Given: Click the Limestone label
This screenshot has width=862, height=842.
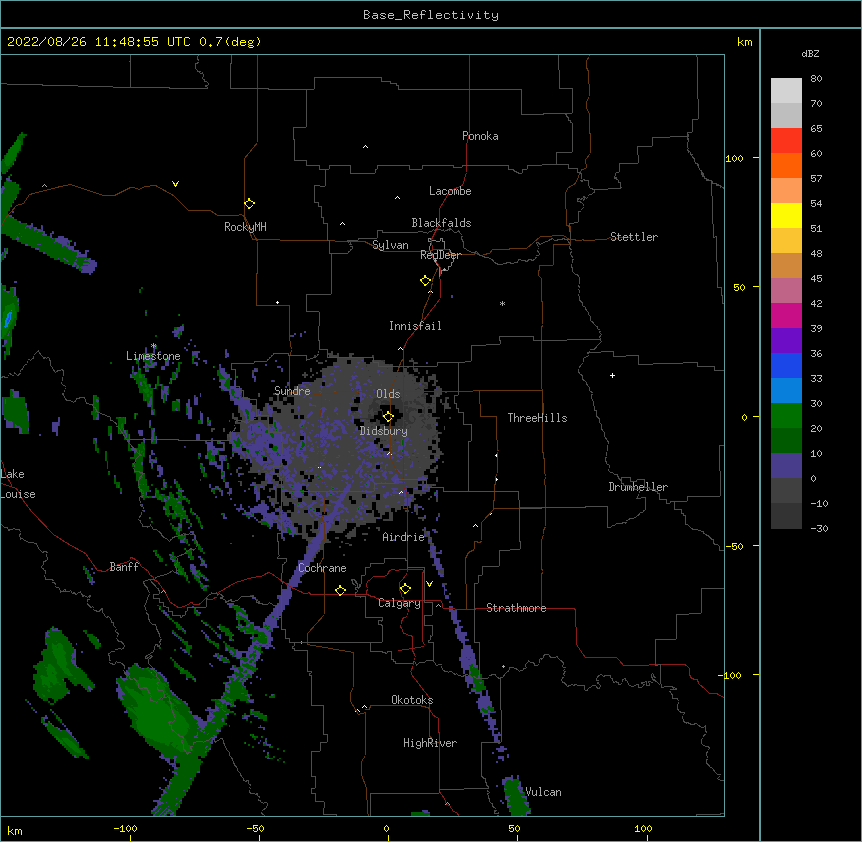Looking at the screenshot, I should pyautogui.click(x=153, y=356).
